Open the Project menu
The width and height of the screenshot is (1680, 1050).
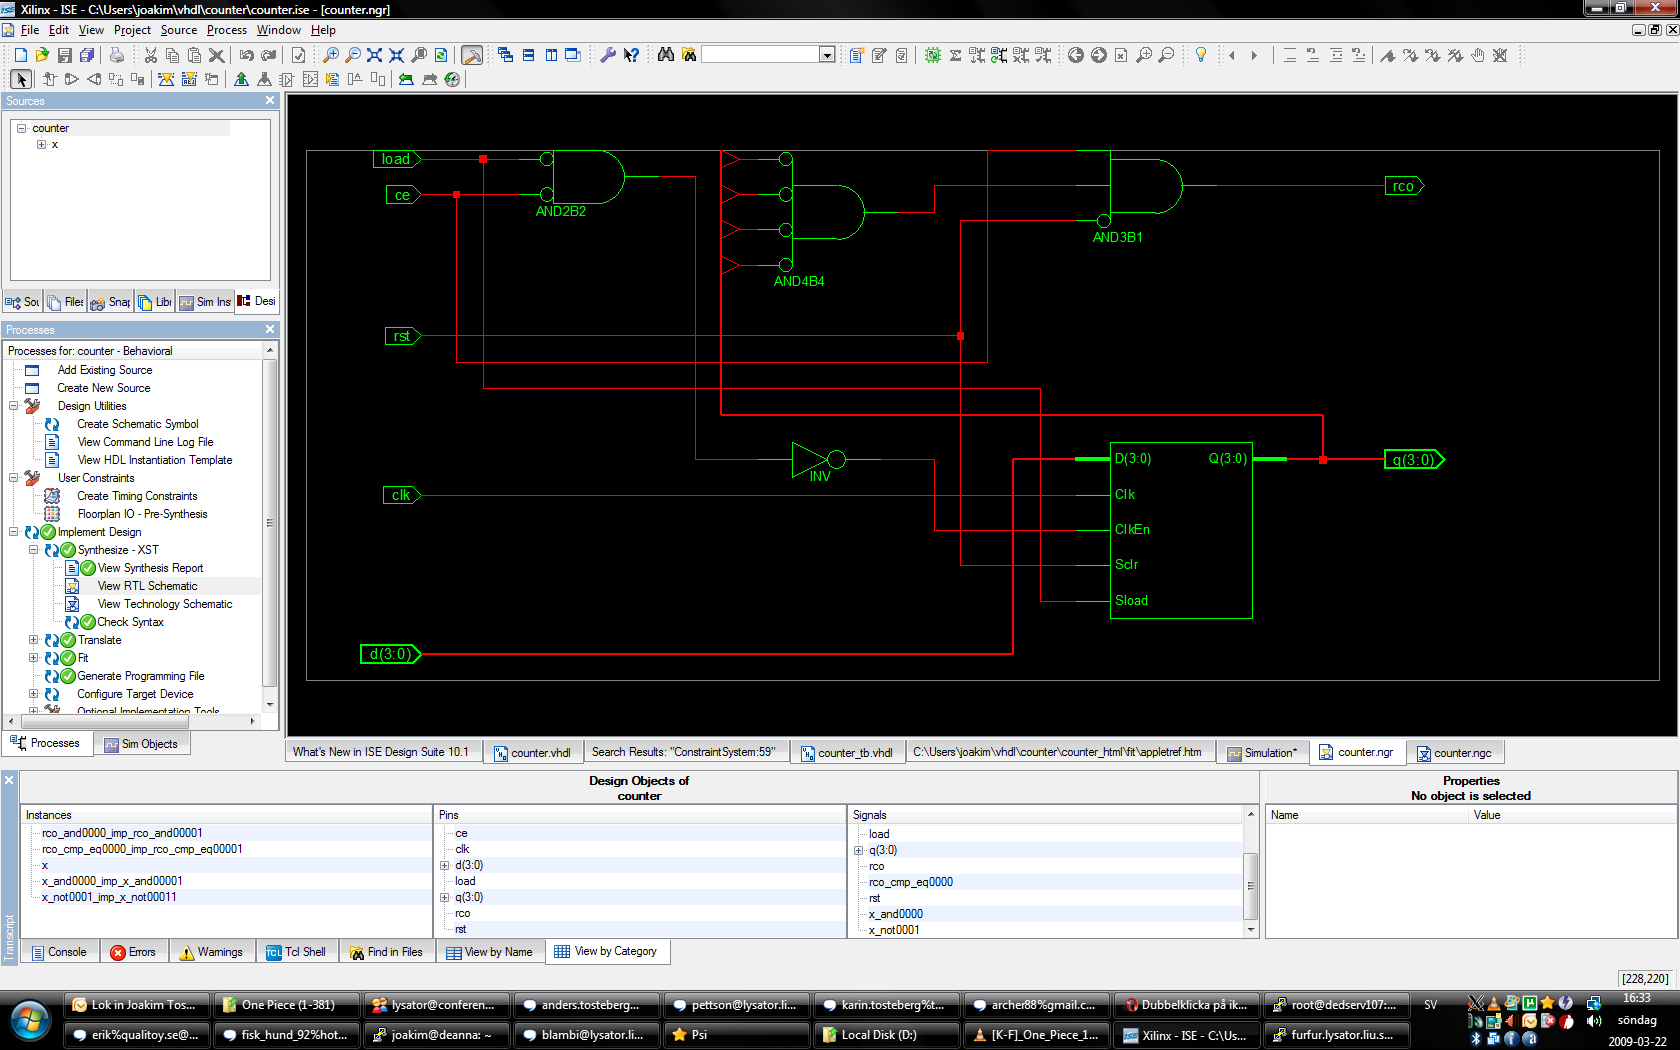click(132, 30)
